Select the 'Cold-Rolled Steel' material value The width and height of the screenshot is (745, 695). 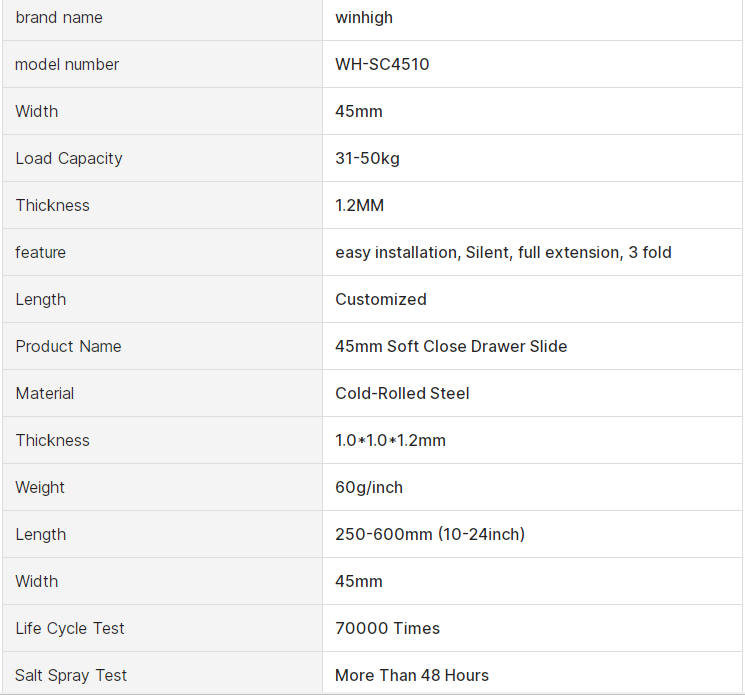pos(402,393)
